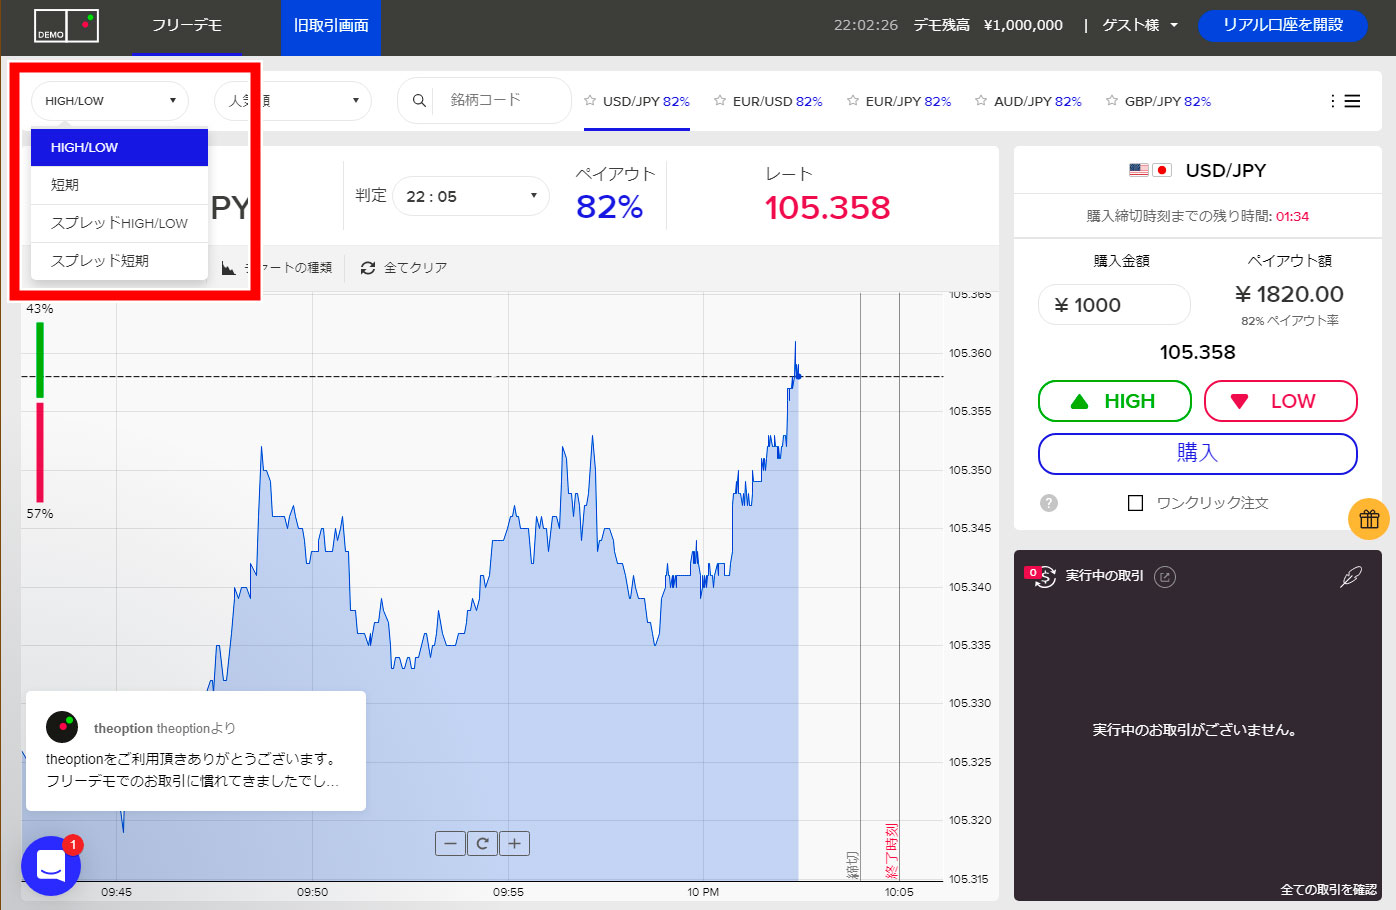Zoom out chart with minus button
Viewport: 1396px width, 910px height.
tap(450, 843)
